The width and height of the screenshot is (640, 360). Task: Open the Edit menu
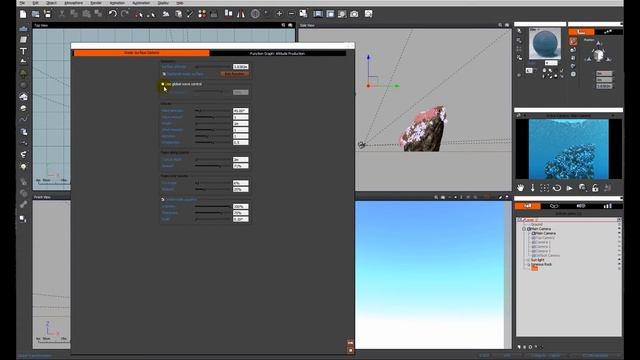point(35,3)
